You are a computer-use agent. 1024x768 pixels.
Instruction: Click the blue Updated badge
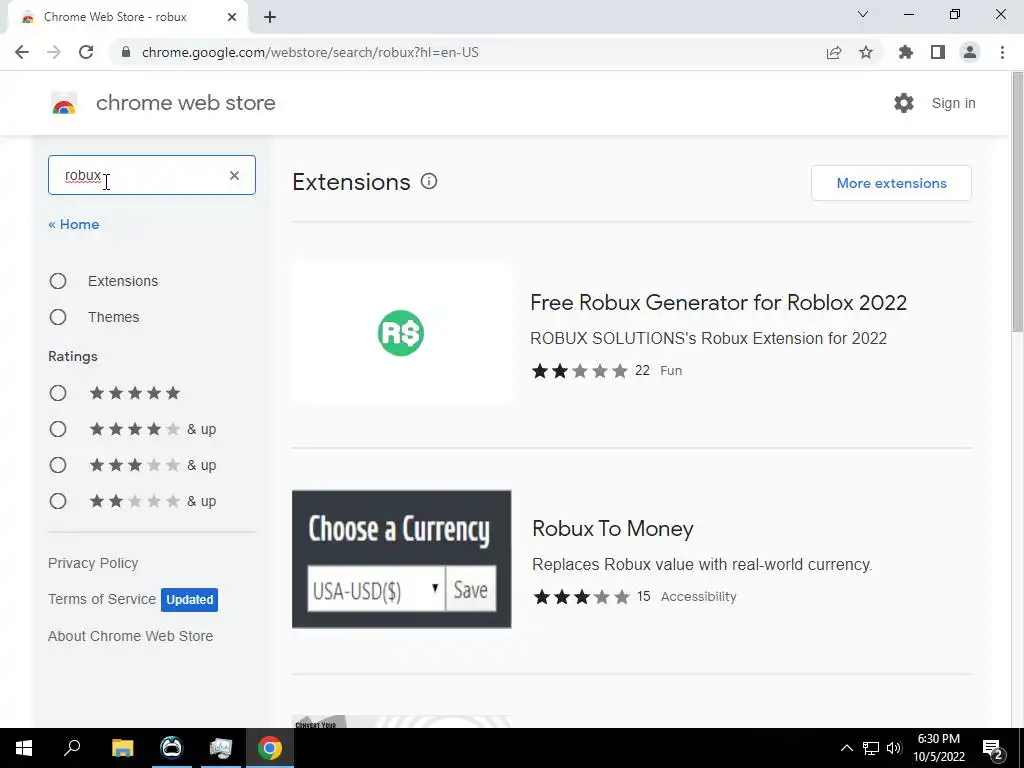(189, 600)
